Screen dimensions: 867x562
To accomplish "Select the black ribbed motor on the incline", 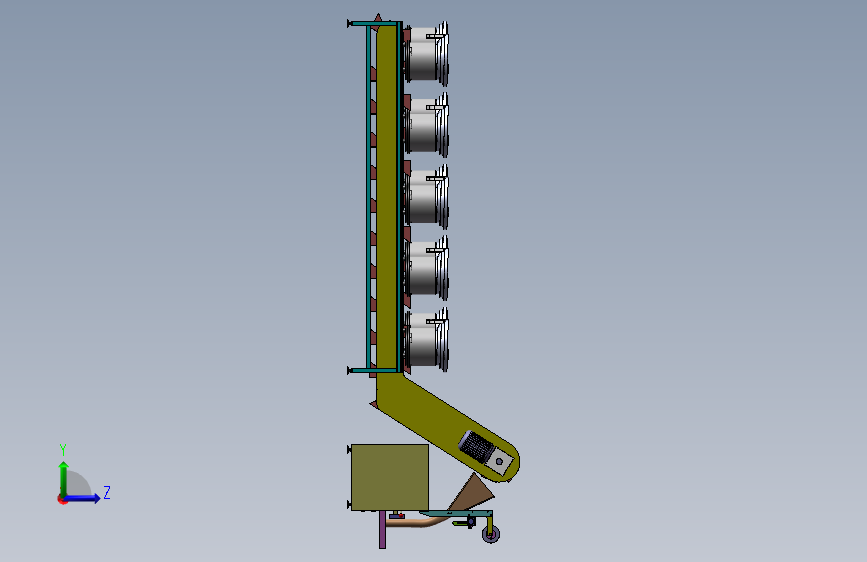I will (x=476, y=445).
